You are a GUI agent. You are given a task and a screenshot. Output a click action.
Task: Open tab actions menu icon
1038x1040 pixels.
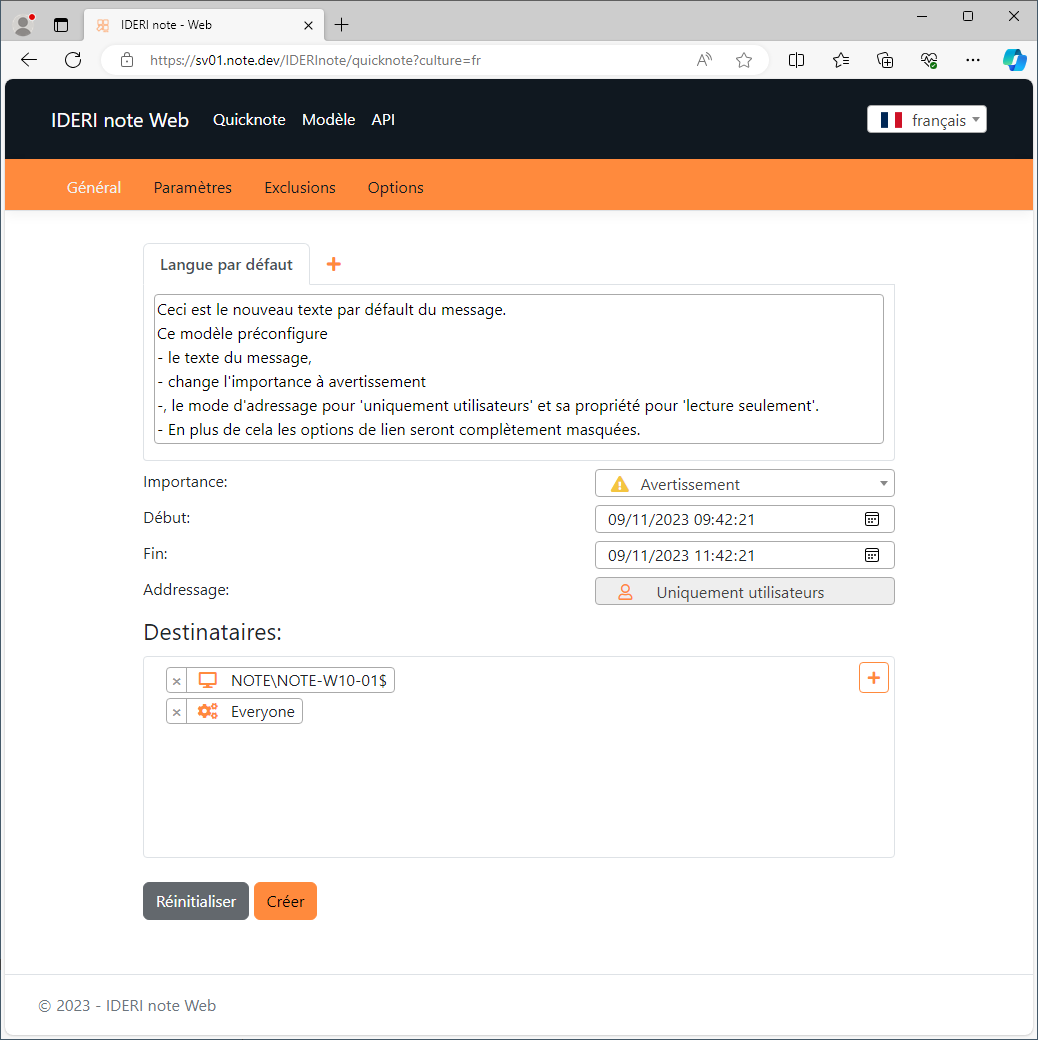click(x=61, y=25)
